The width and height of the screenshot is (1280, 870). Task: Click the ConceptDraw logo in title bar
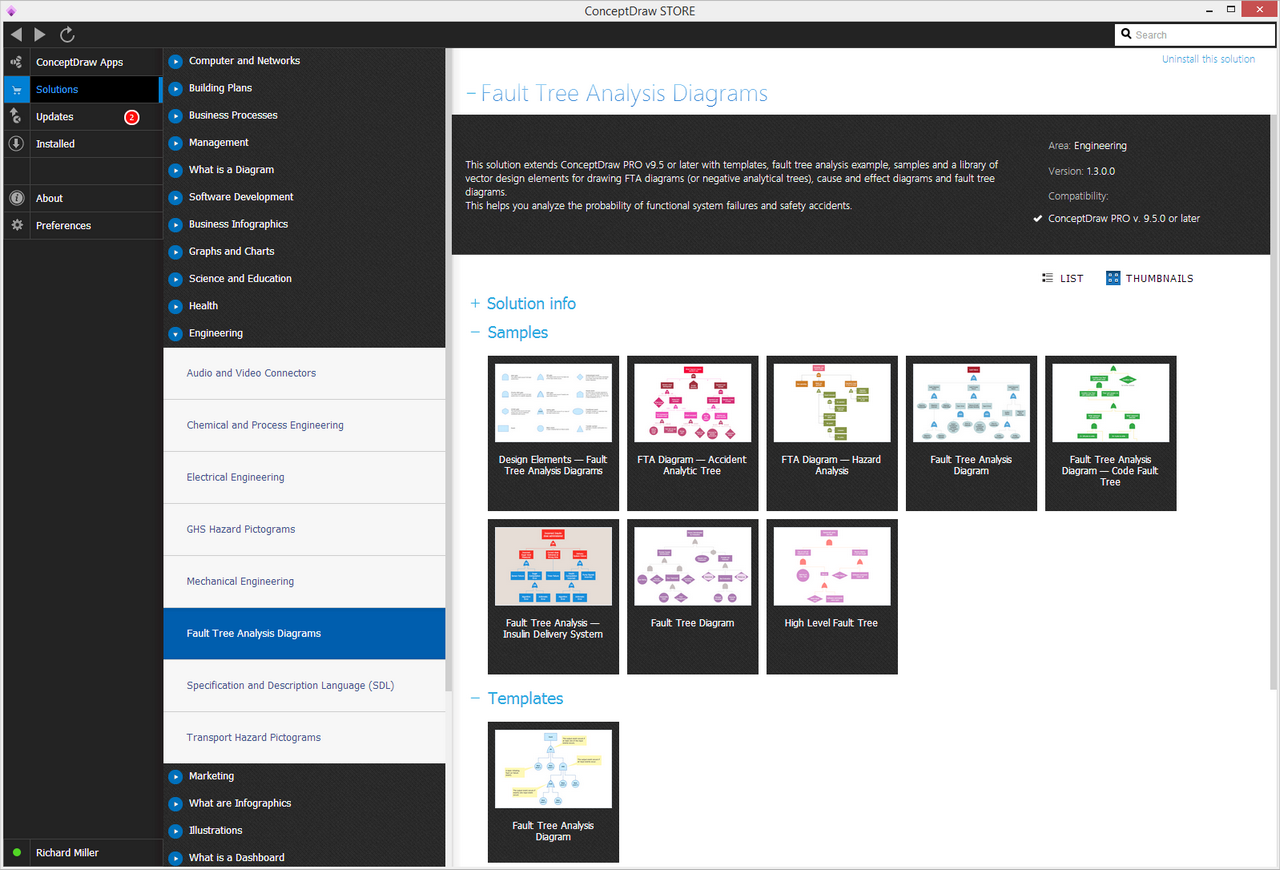tap(11, 11)
